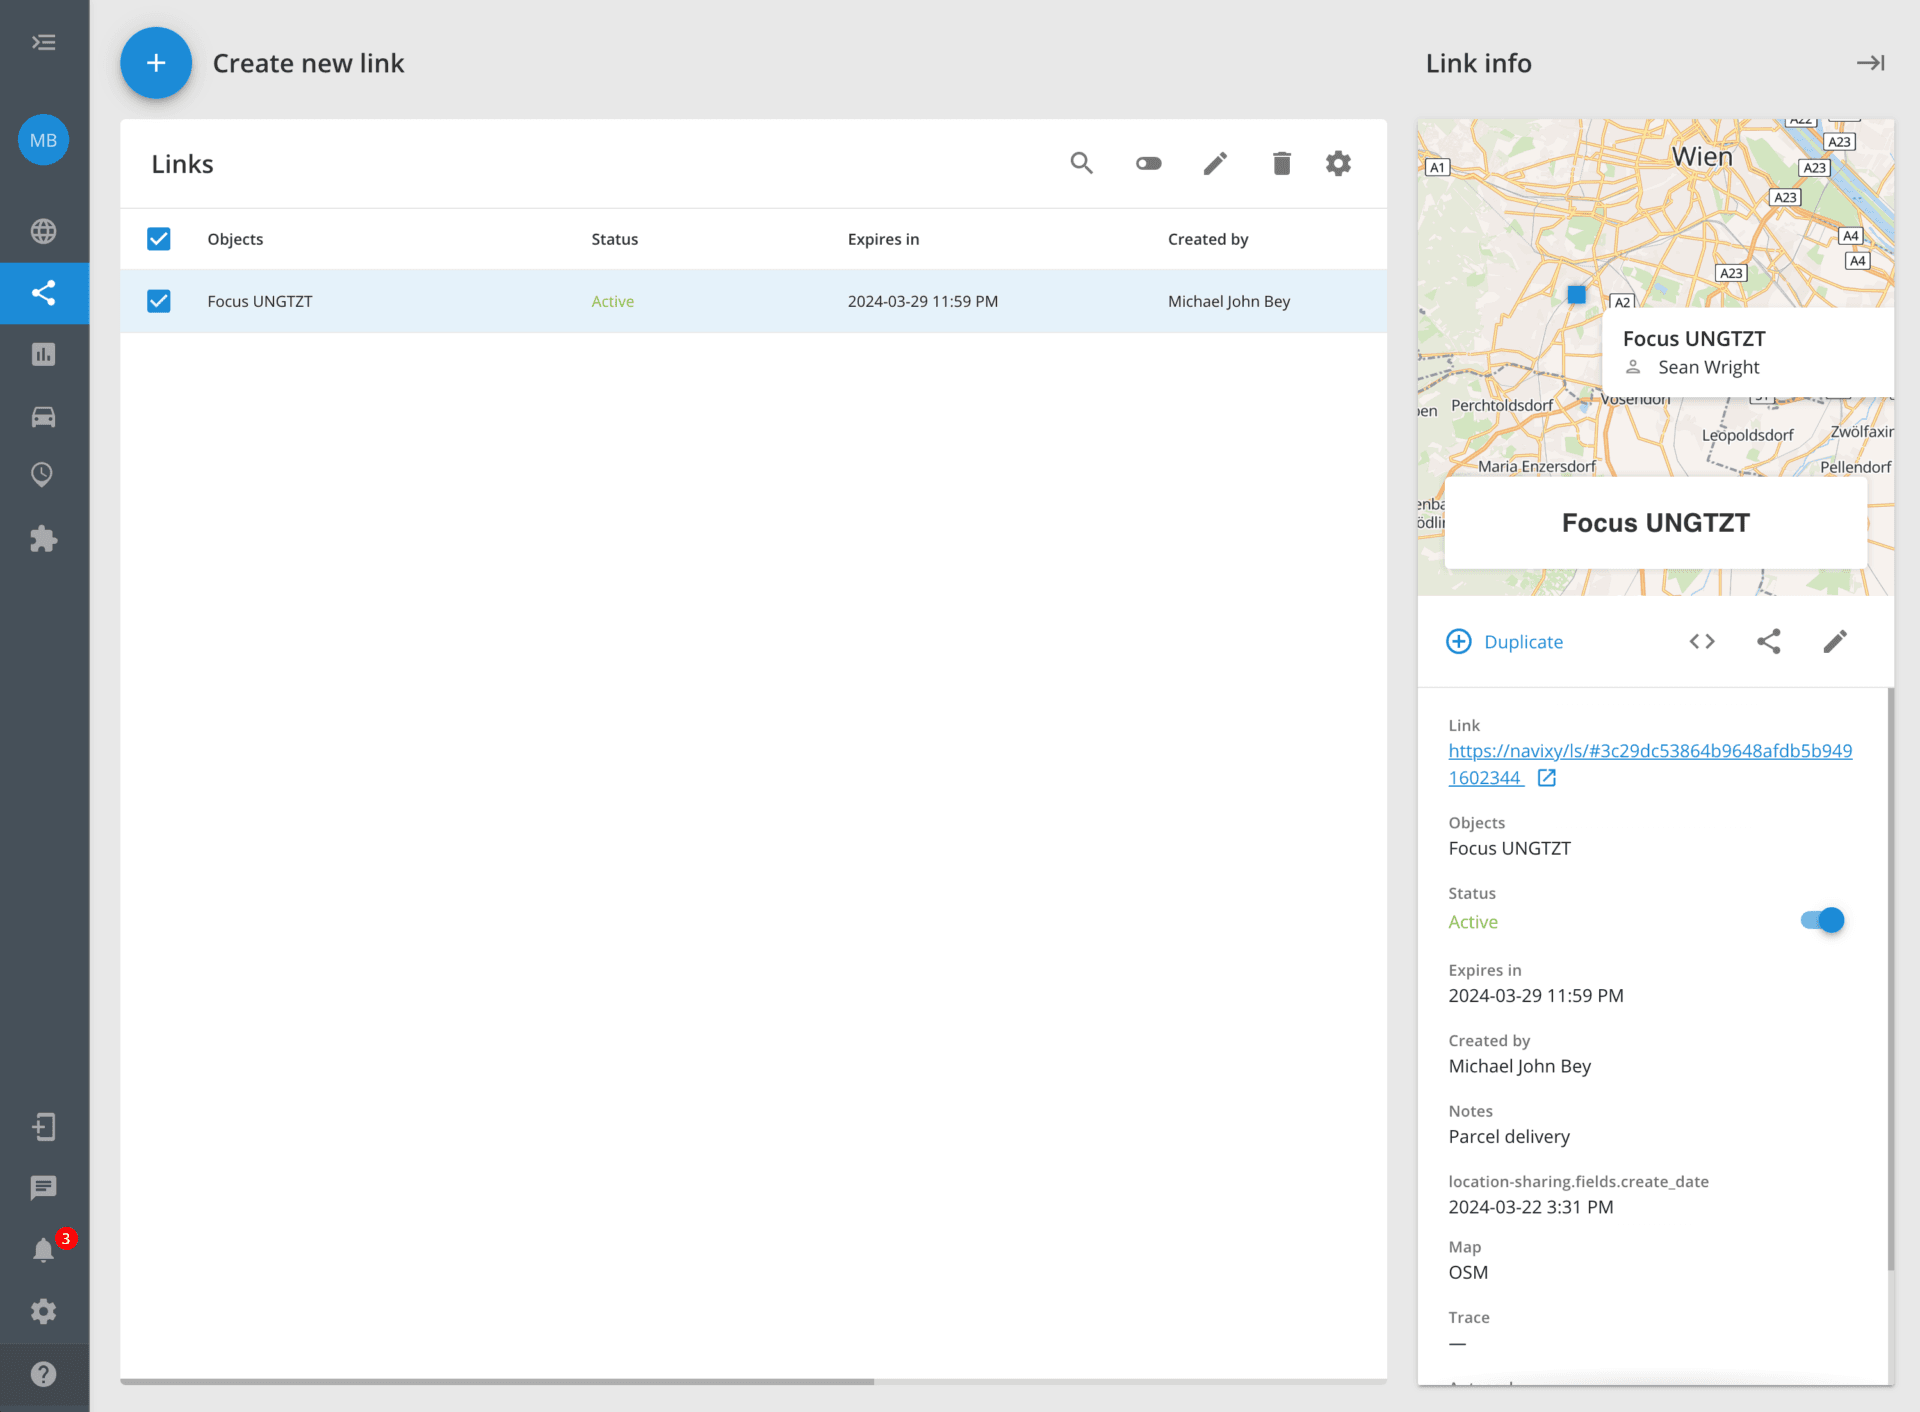Click the Objects column header
Screen dimensions: 1920x1412
click(x=235, y=239)
